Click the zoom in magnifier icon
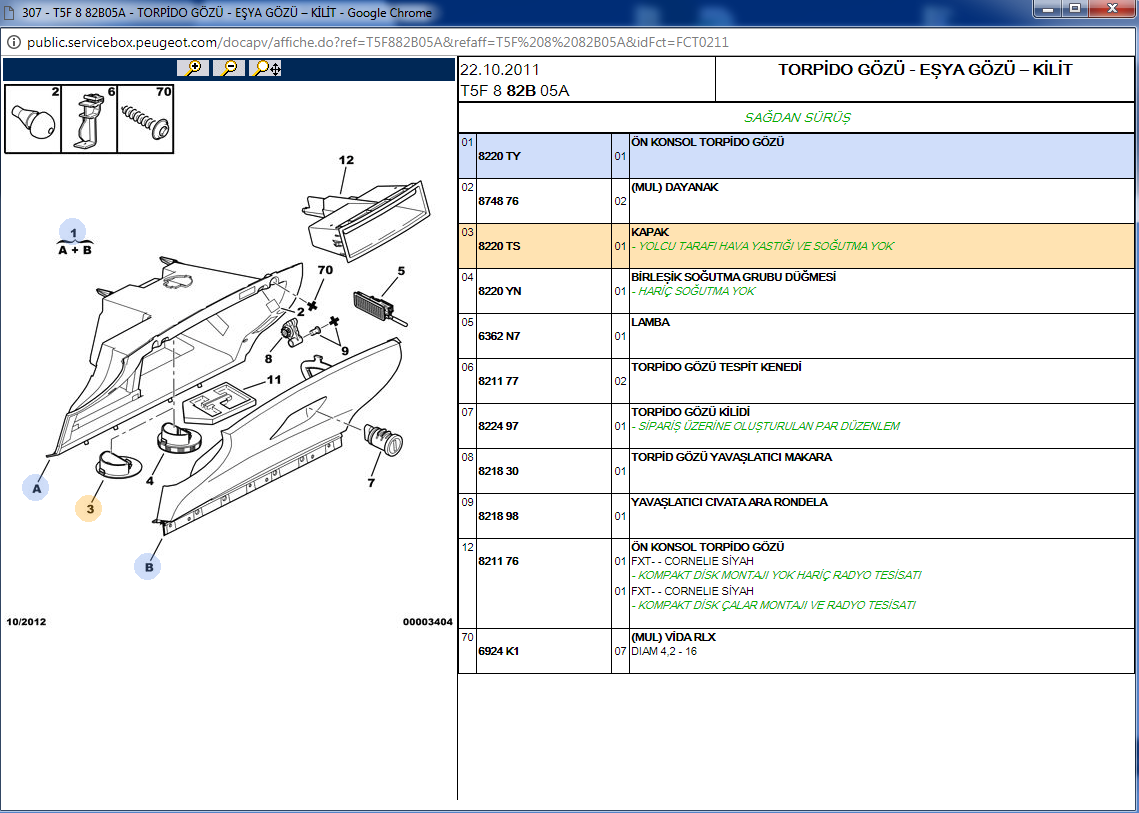The image size is (1139, 813). [x=192, y=68]
